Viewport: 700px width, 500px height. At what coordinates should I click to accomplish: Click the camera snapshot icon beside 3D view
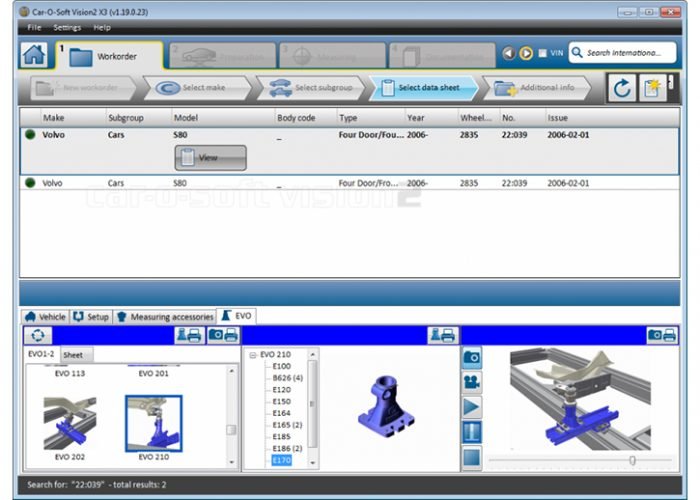point(472,357)
